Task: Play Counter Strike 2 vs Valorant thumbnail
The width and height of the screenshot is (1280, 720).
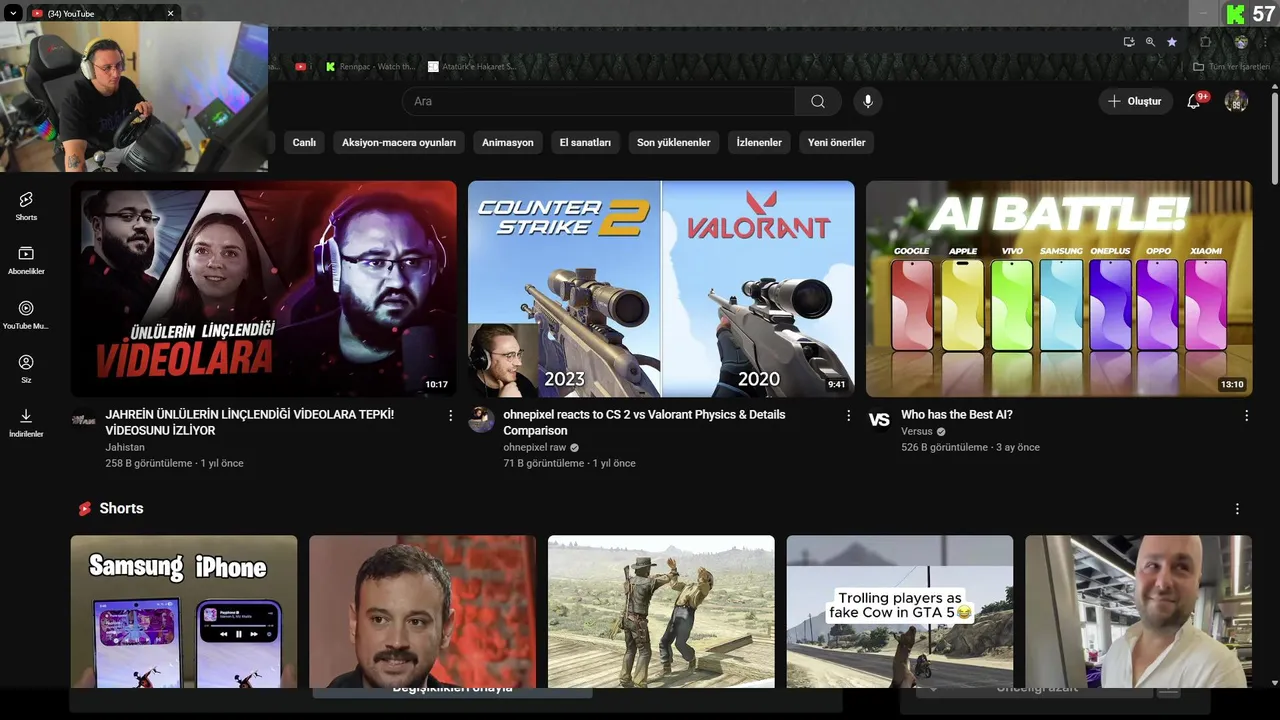Action: [661, 289]
